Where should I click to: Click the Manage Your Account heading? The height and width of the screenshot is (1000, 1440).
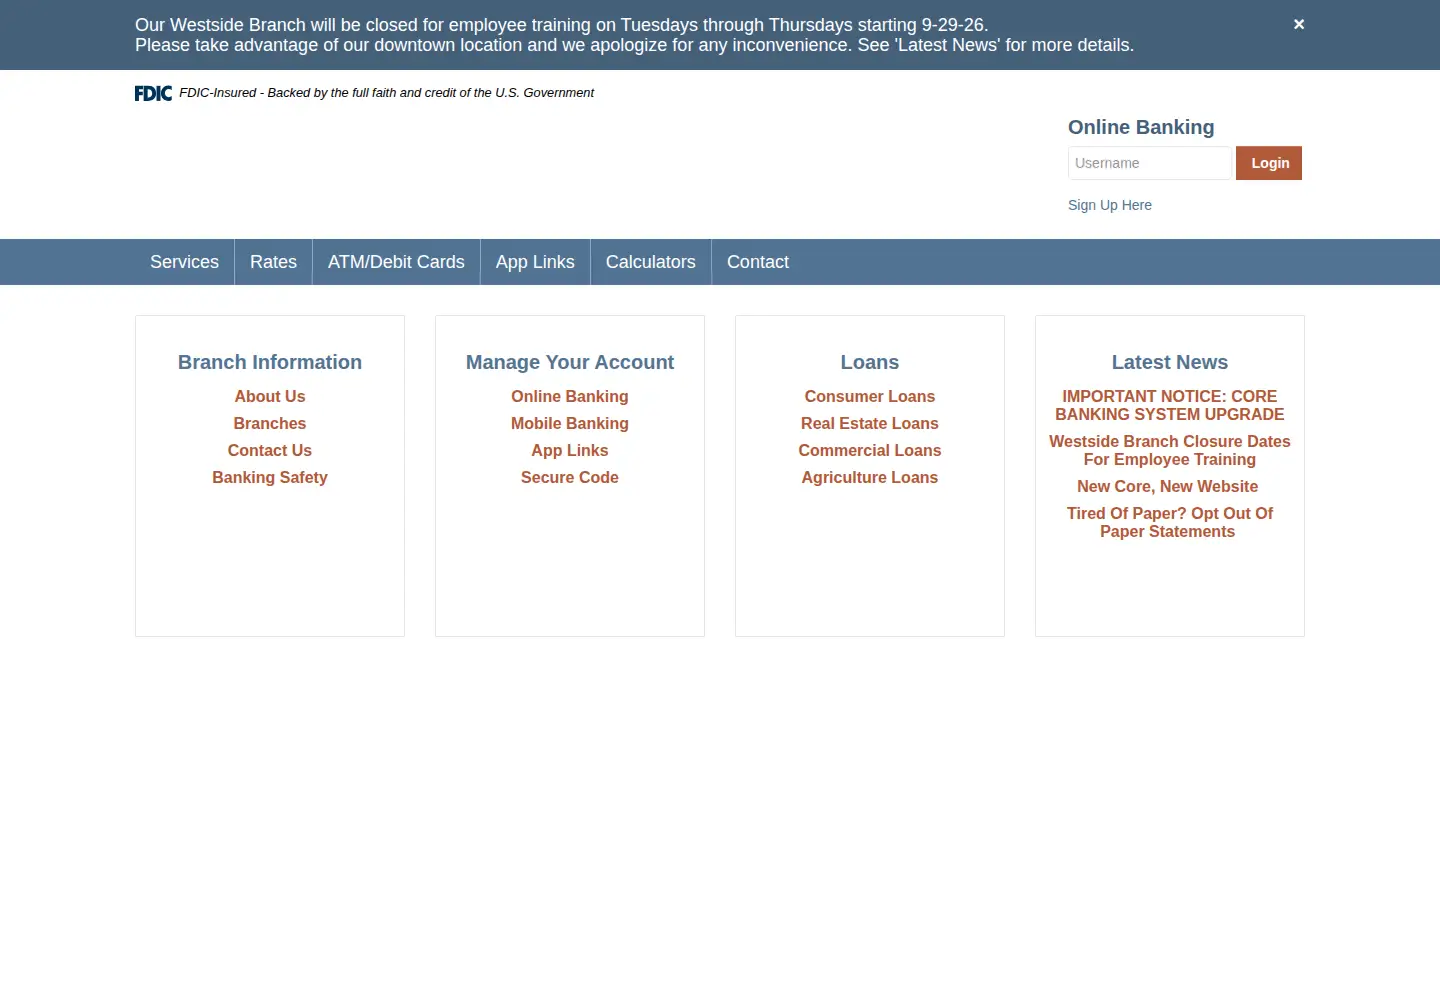coord(570,362)
